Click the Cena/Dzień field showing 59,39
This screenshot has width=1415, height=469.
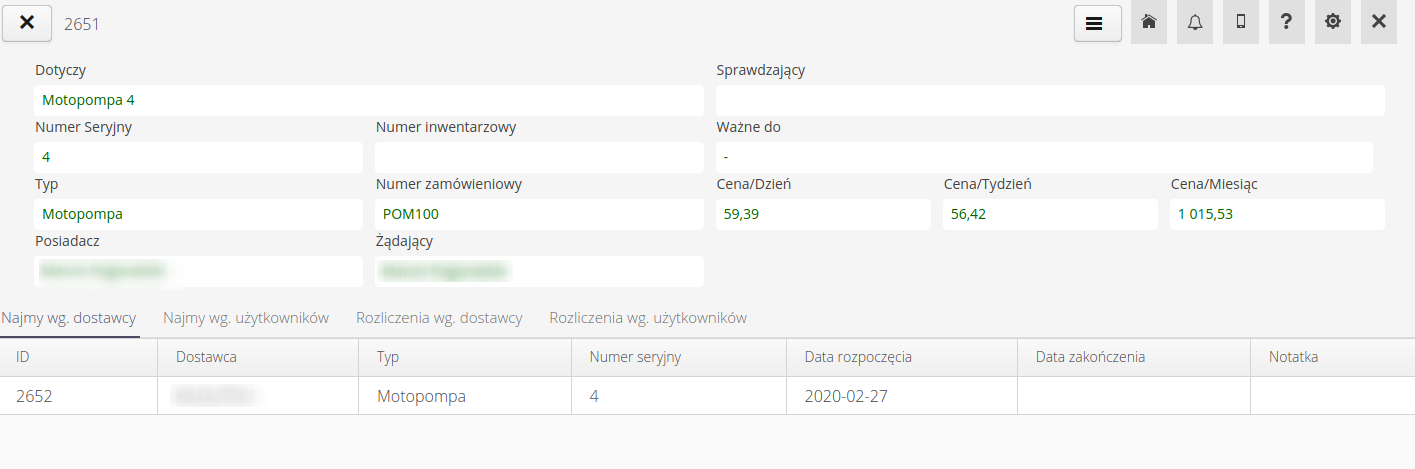click(823, 214)
